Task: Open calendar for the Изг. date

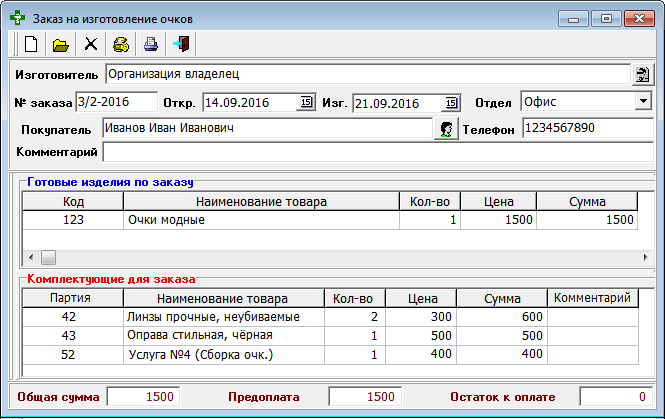Action: click(451, 103)
